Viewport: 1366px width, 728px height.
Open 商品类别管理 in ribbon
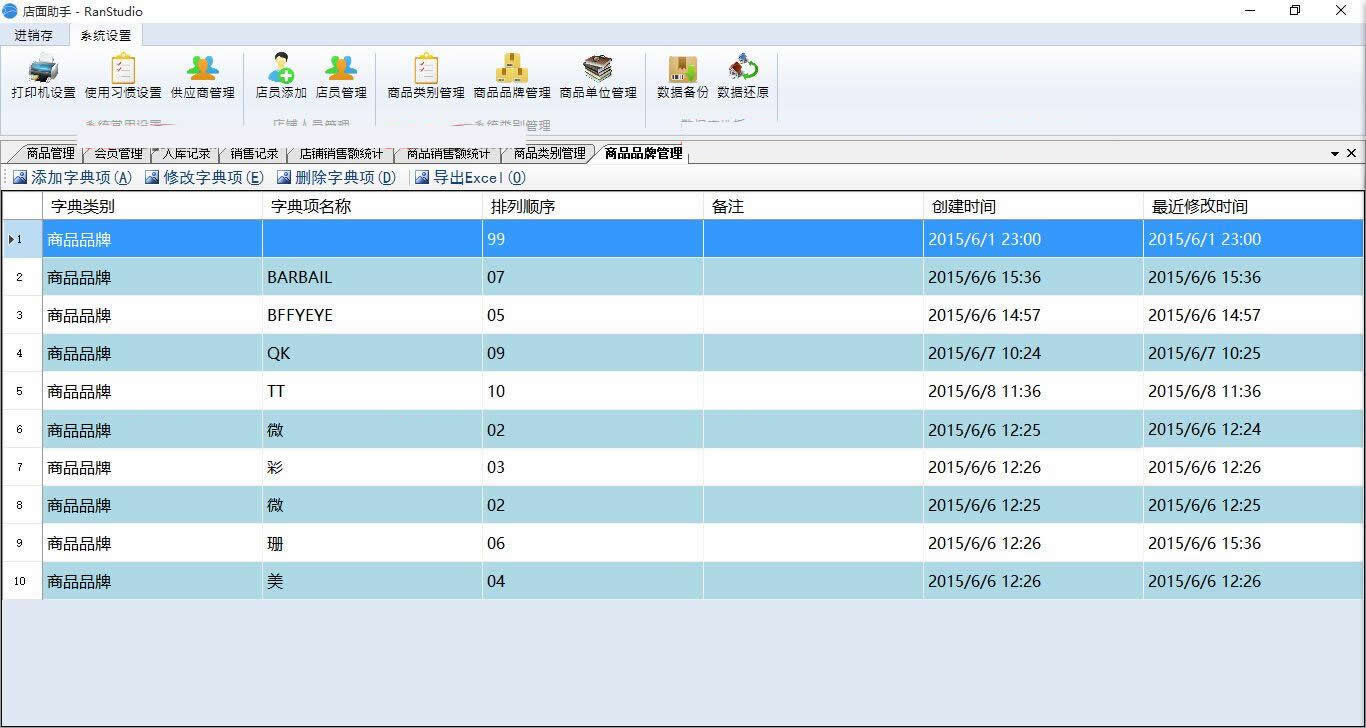[x=426, y=77]
